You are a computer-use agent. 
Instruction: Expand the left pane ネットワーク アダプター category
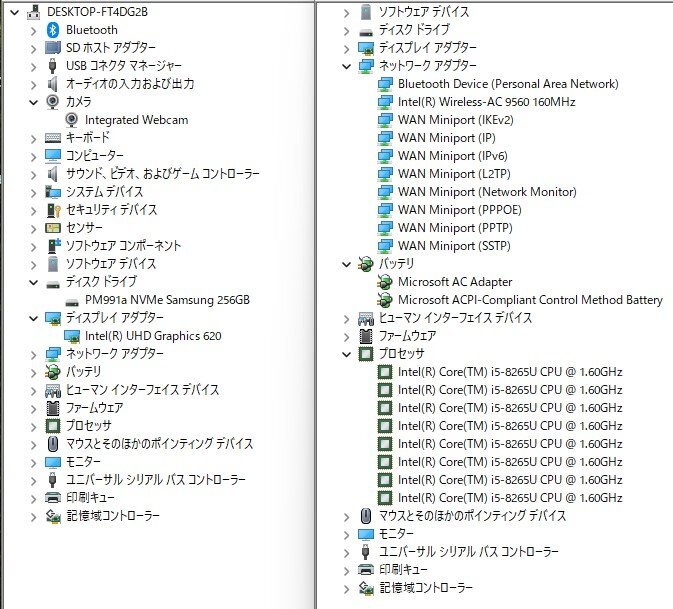[x=33, y=354]
